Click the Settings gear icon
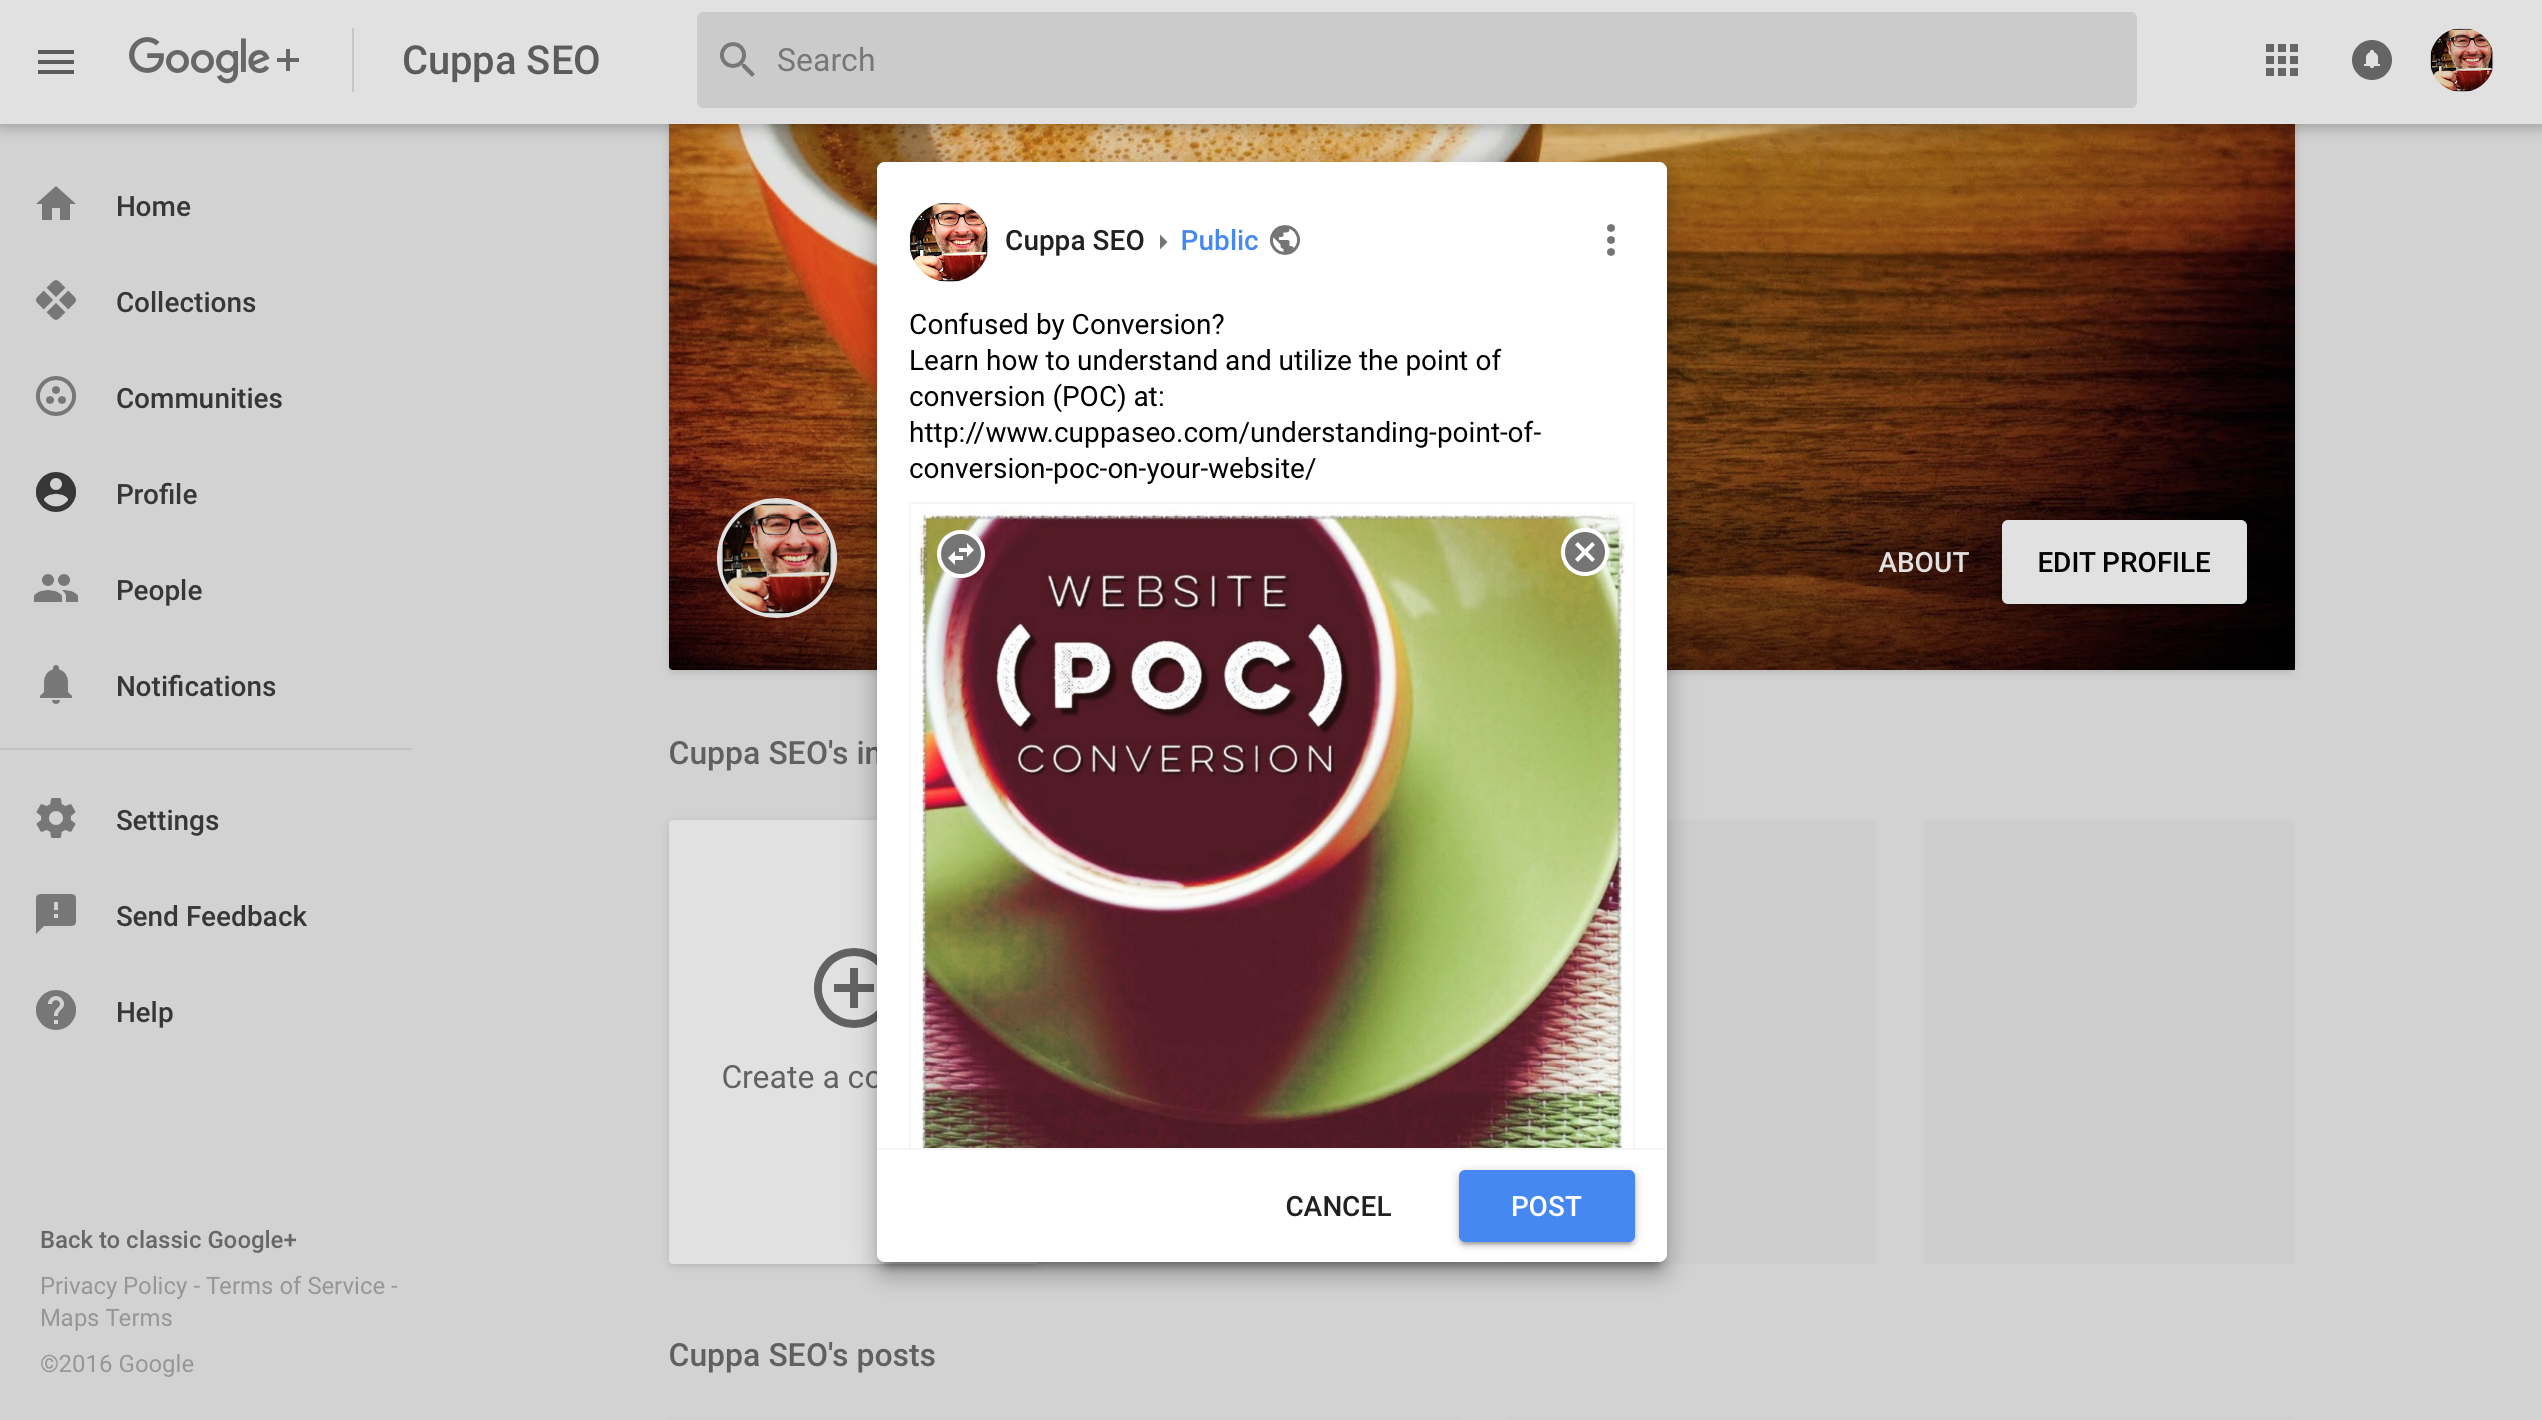Viewport: 2542px width, 1420px height. click(56, 819)
